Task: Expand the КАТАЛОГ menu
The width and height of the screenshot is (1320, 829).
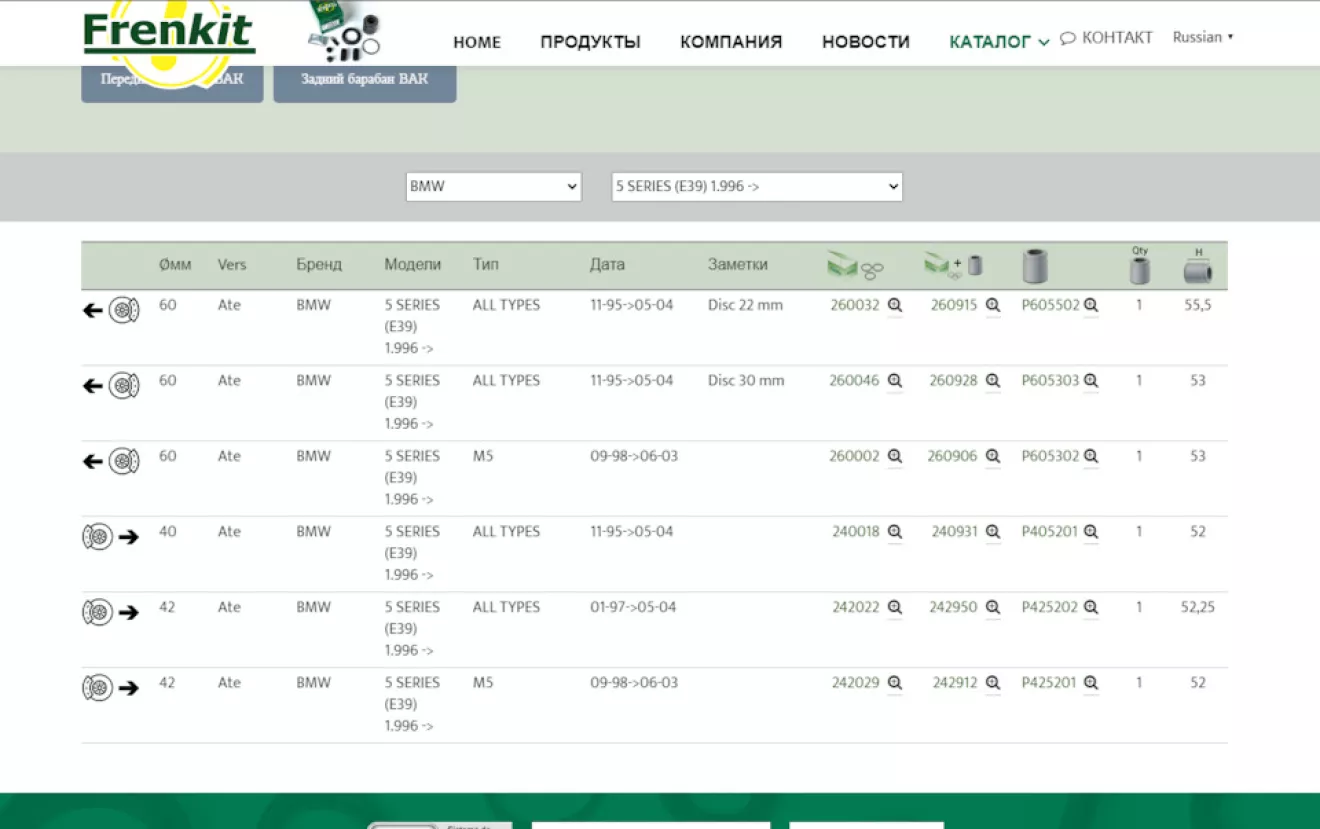Action: point(999,42)
